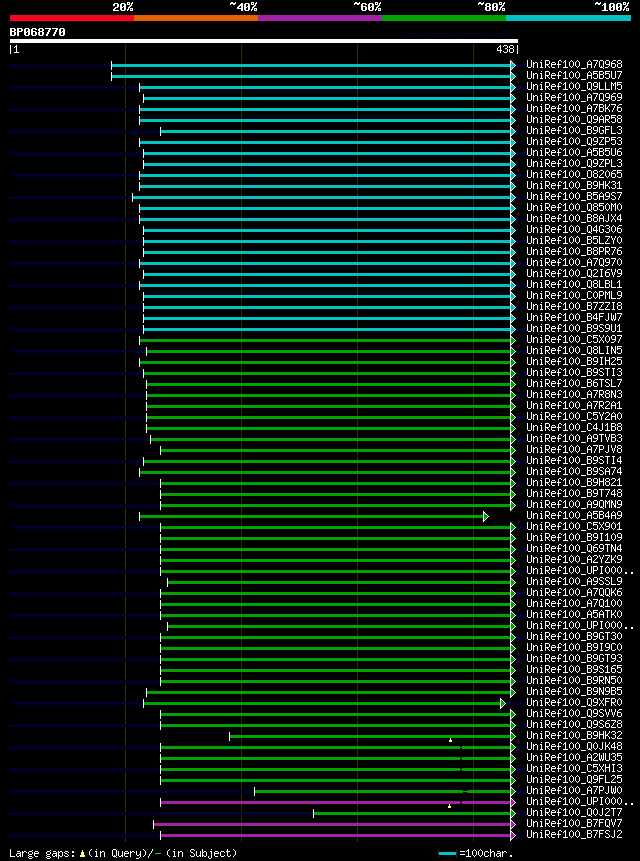
Task: Select the UniRef100_B8PR76 label
Action: click(574, 251)
